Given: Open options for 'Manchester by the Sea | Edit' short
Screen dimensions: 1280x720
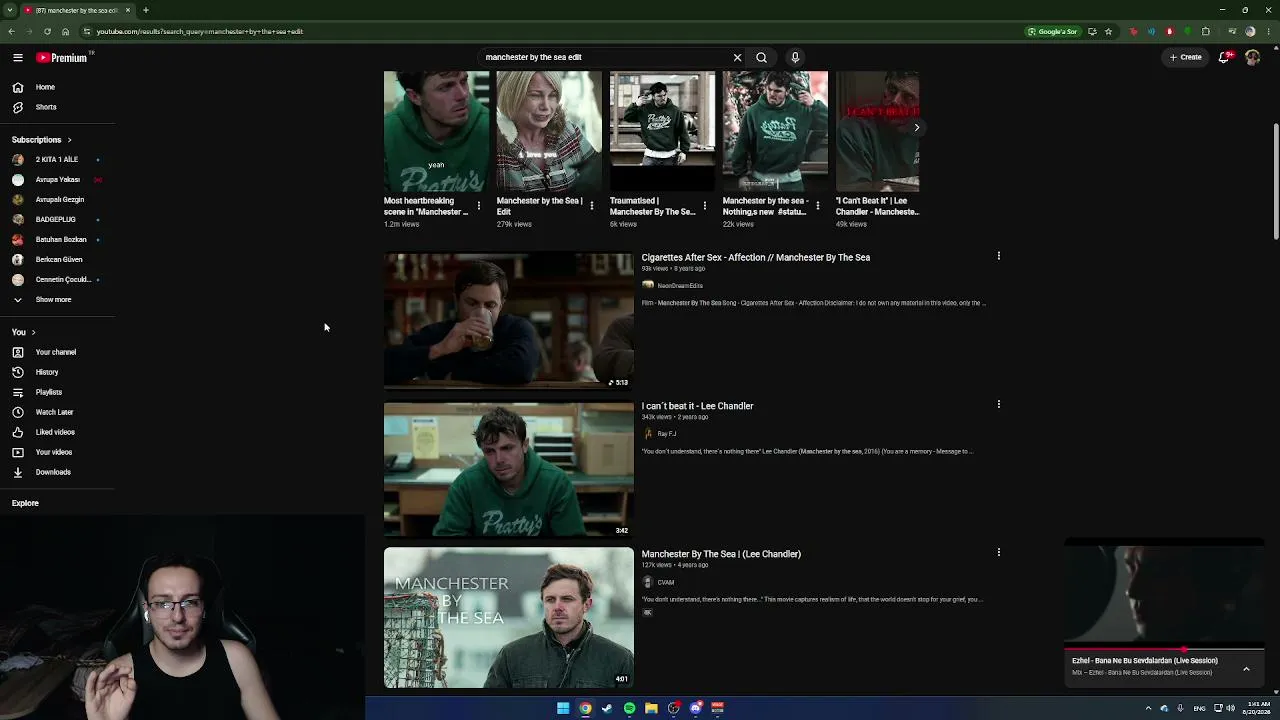Looking at the screenshot, I should click(592, 206).
